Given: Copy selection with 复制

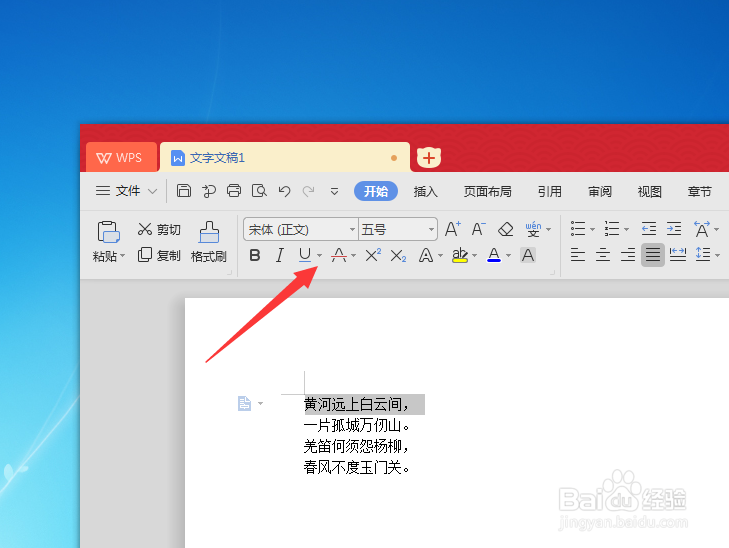Looking at the screenshot, I should (159, 255).
